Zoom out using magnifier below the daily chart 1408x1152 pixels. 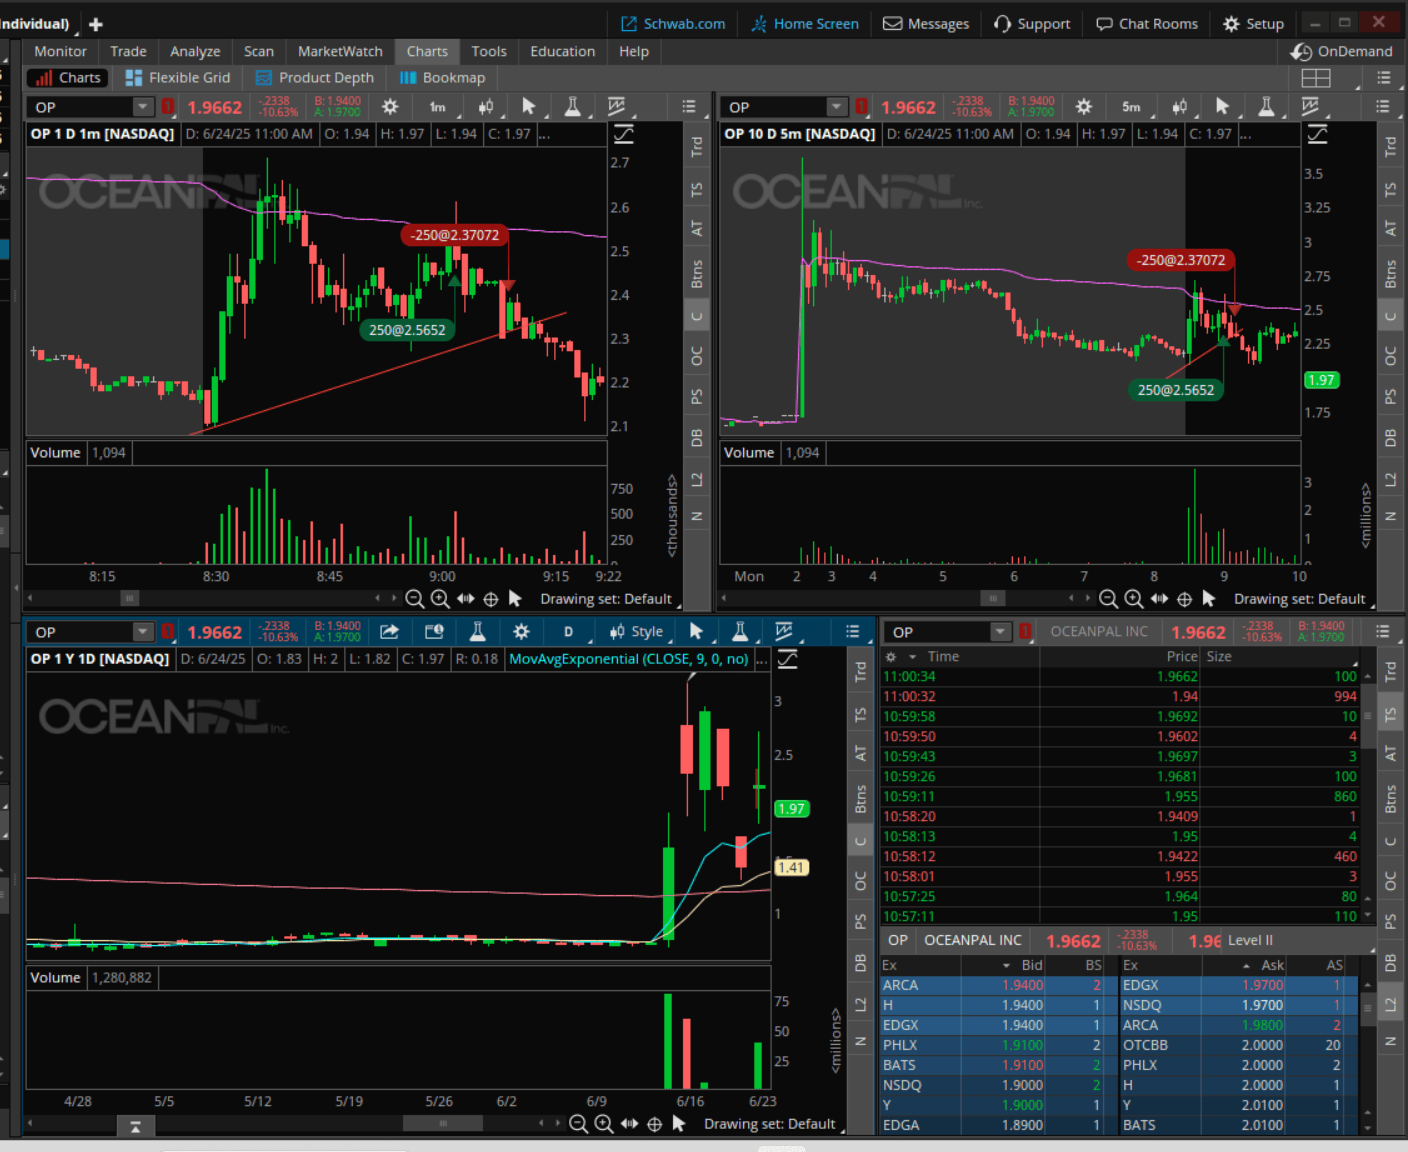(x=578, y=1124)
